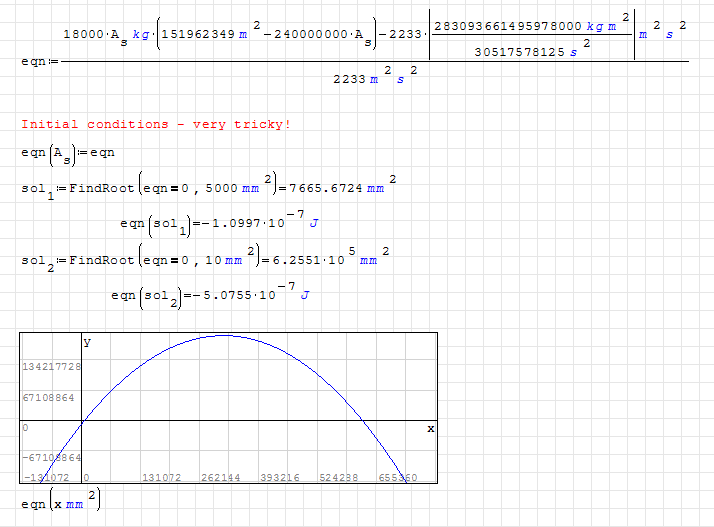Click the red 'Initial conditions - very tricky!' text
The image size is (714, 527).
pyautogui.click(x=156, y=124)
